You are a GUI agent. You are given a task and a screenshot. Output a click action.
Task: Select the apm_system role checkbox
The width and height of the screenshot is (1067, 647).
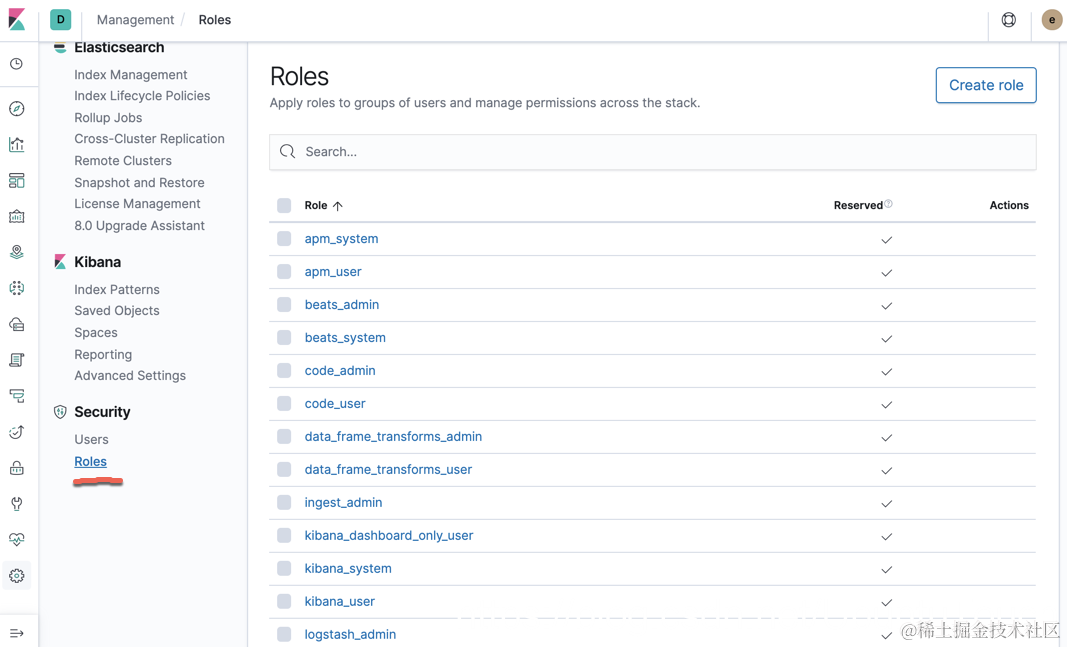pos(284,239)
